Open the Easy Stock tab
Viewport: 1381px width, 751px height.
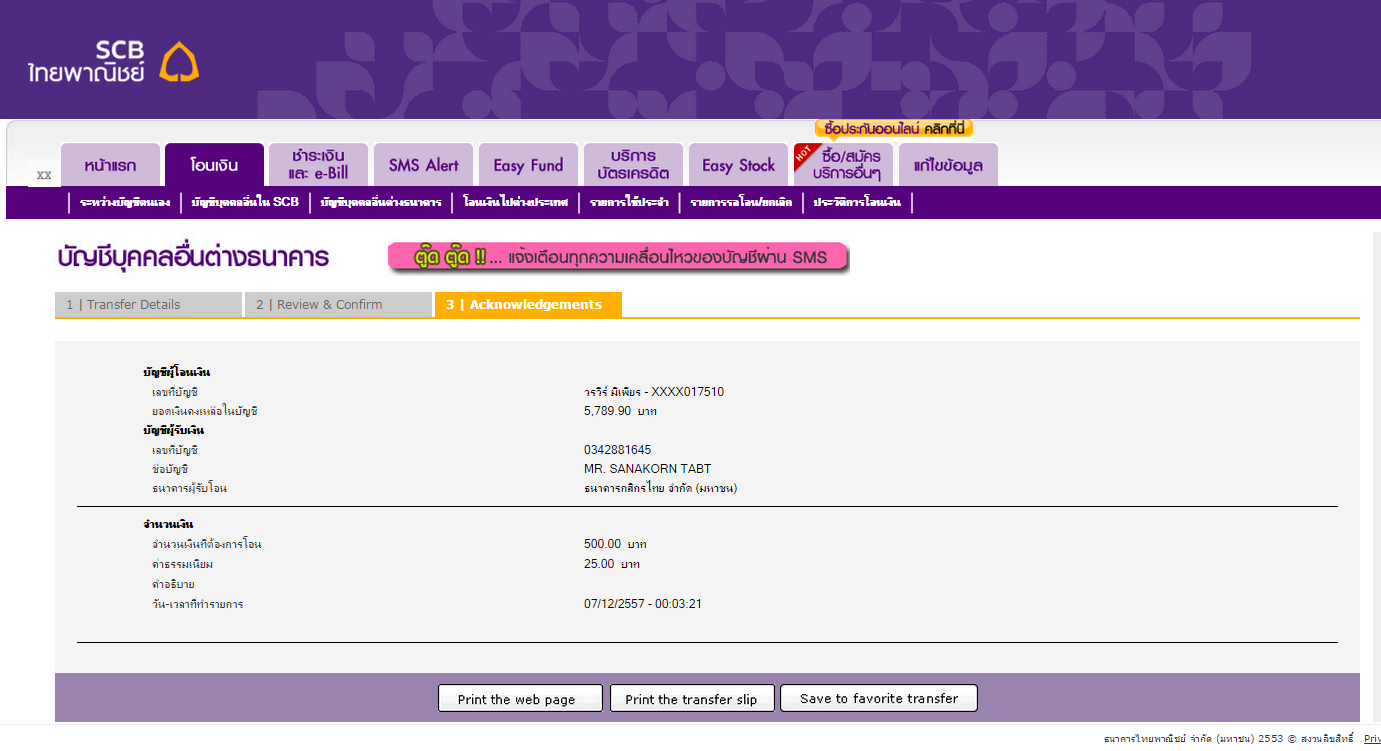click(738, 165)
